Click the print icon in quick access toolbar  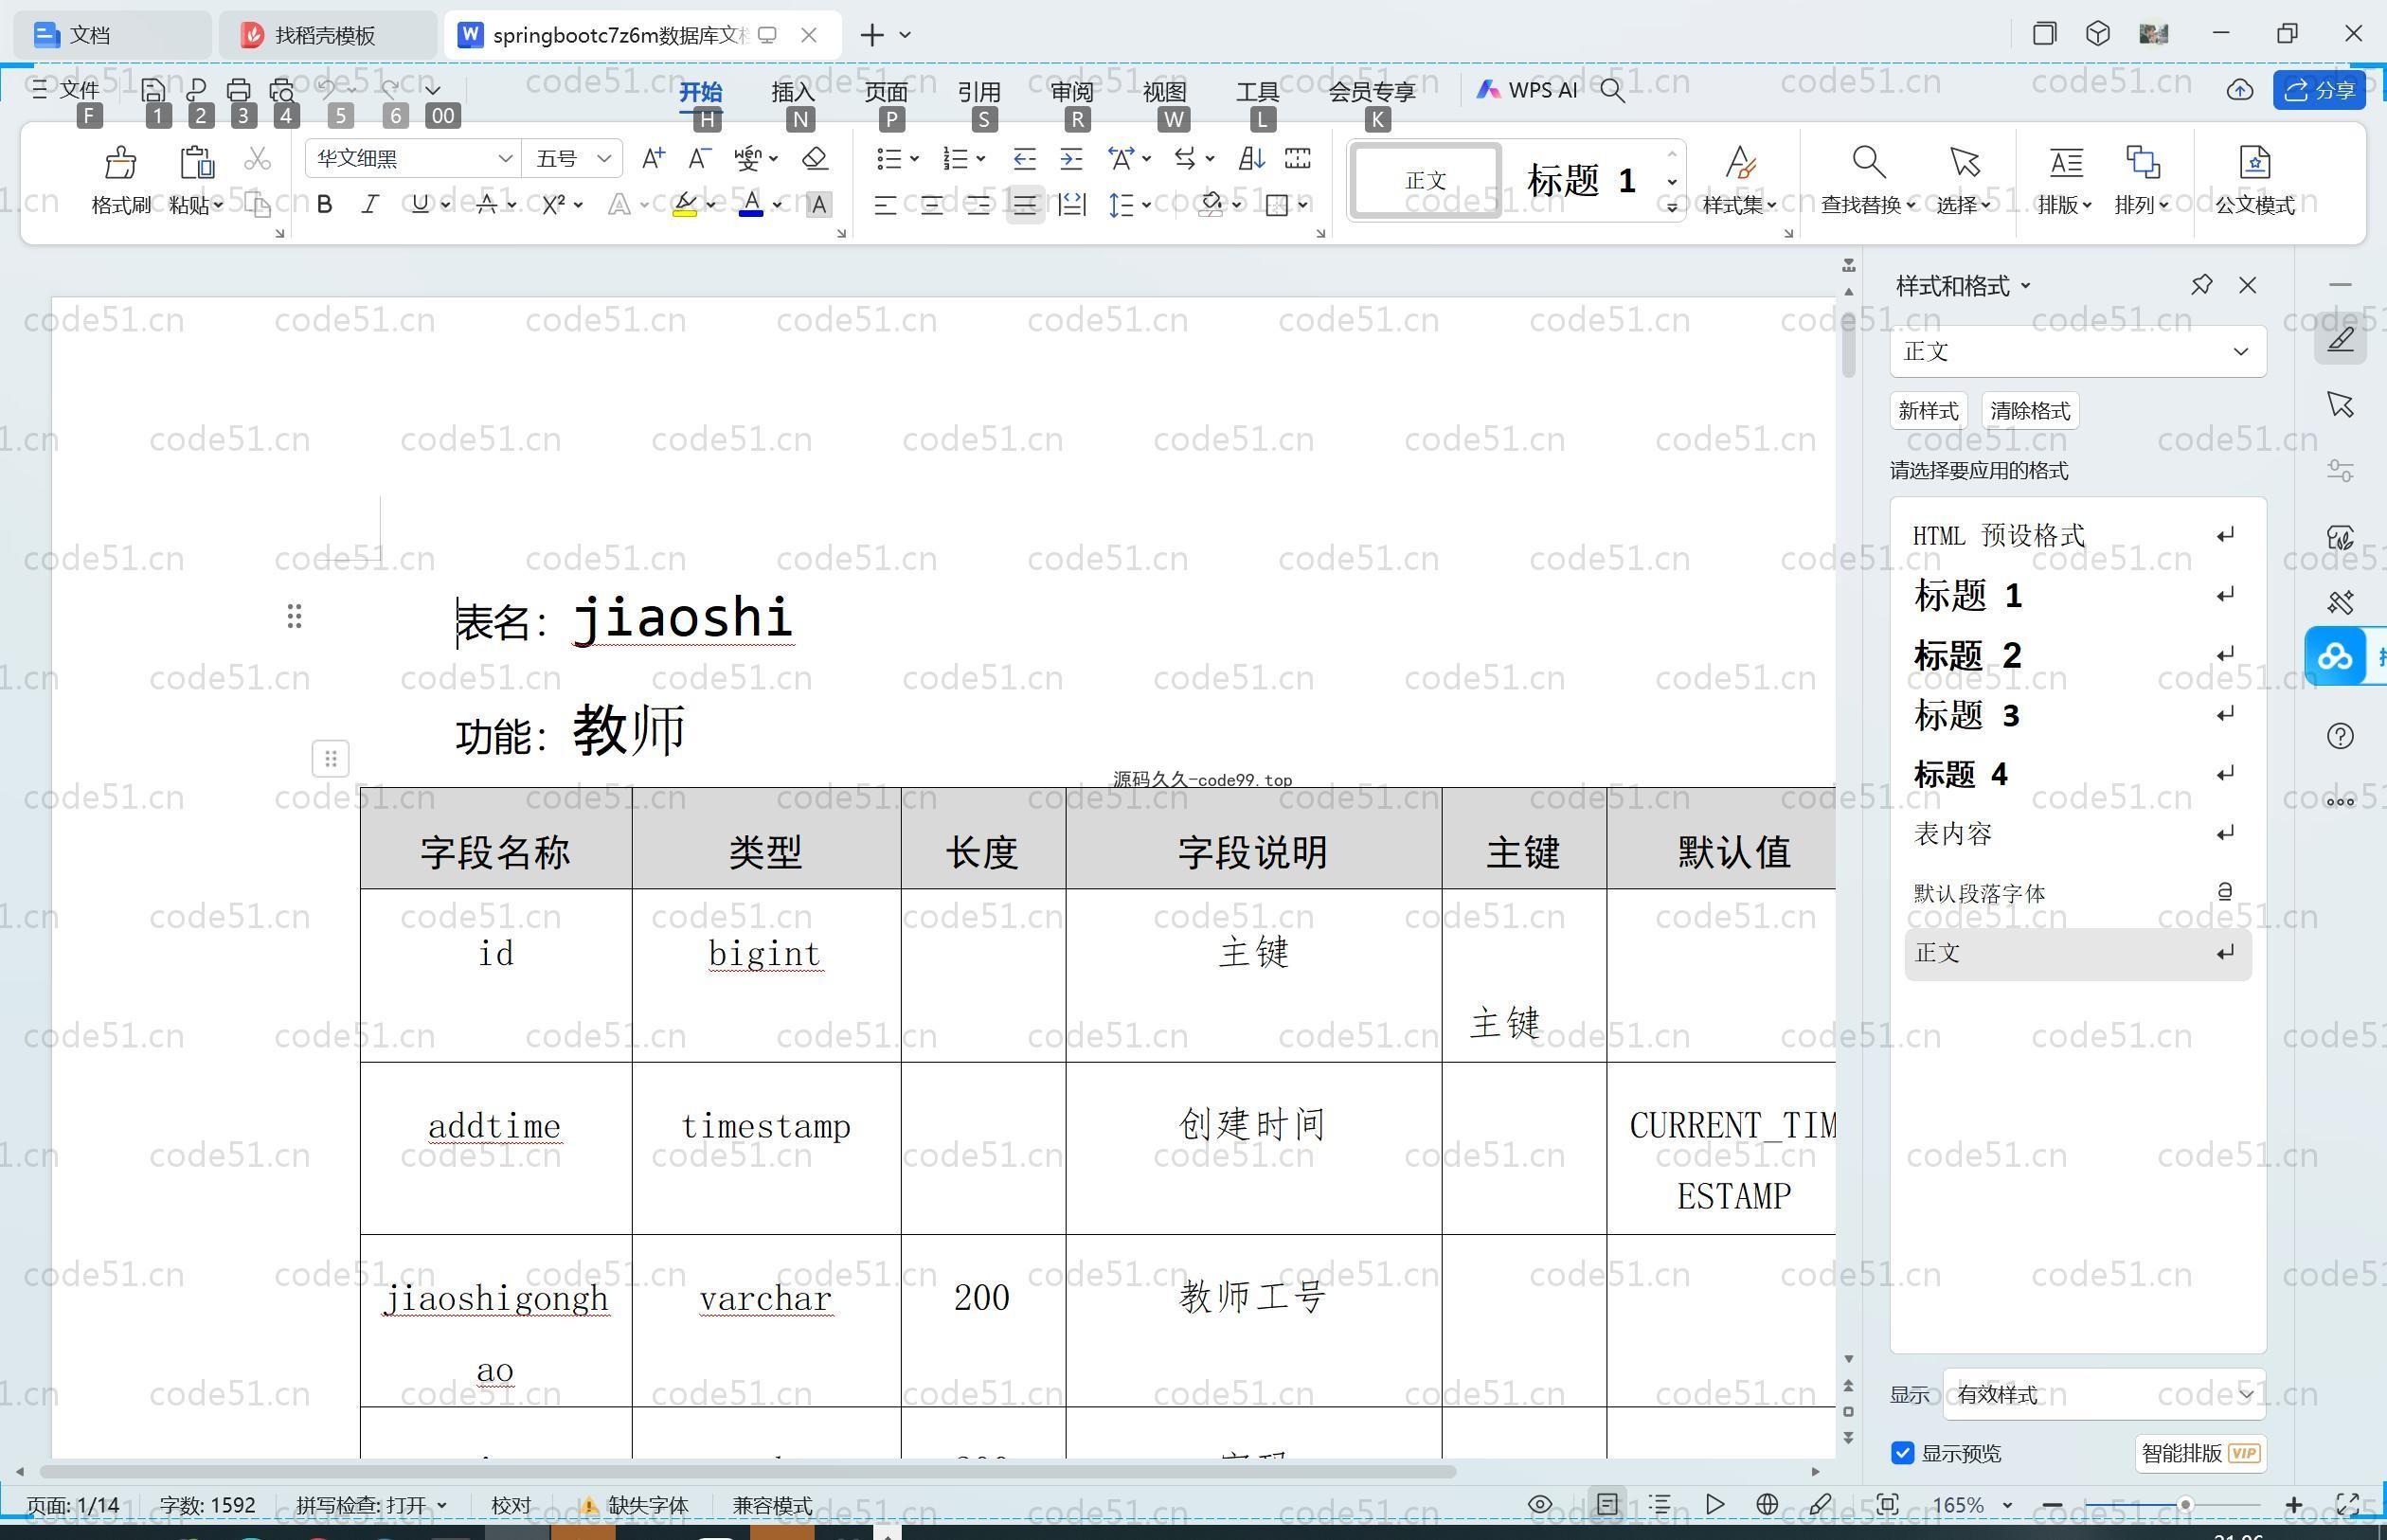tap(238, 90)
